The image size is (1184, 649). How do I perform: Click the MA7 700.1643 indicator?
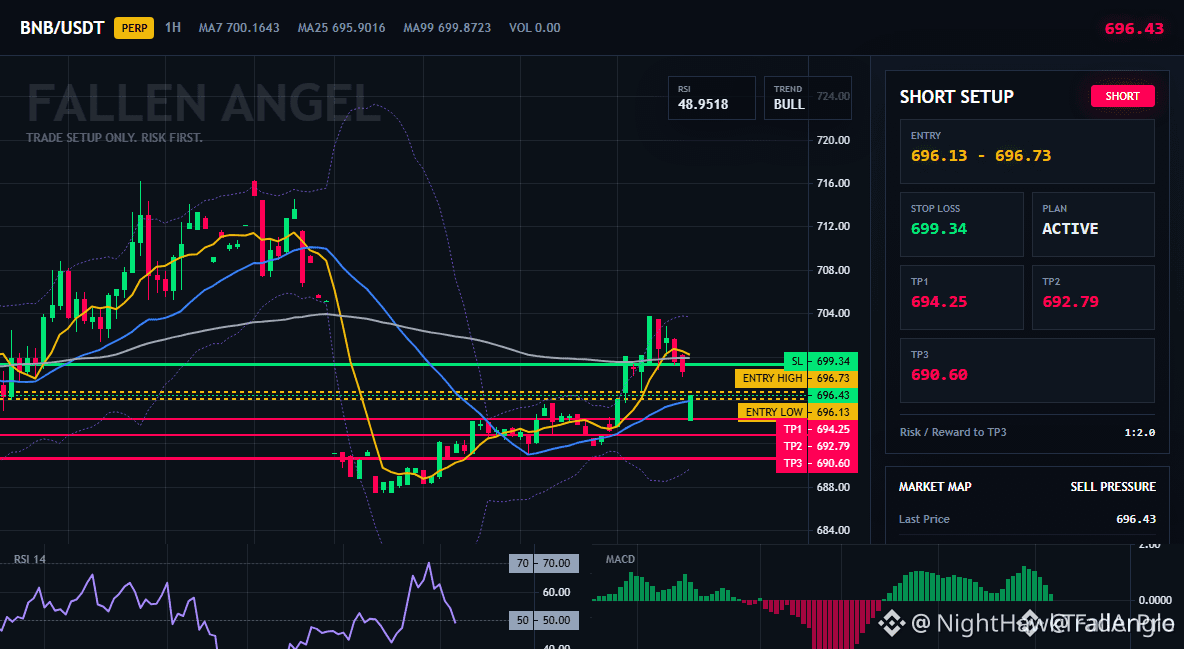pyautogui.click(x=239, y=28)
